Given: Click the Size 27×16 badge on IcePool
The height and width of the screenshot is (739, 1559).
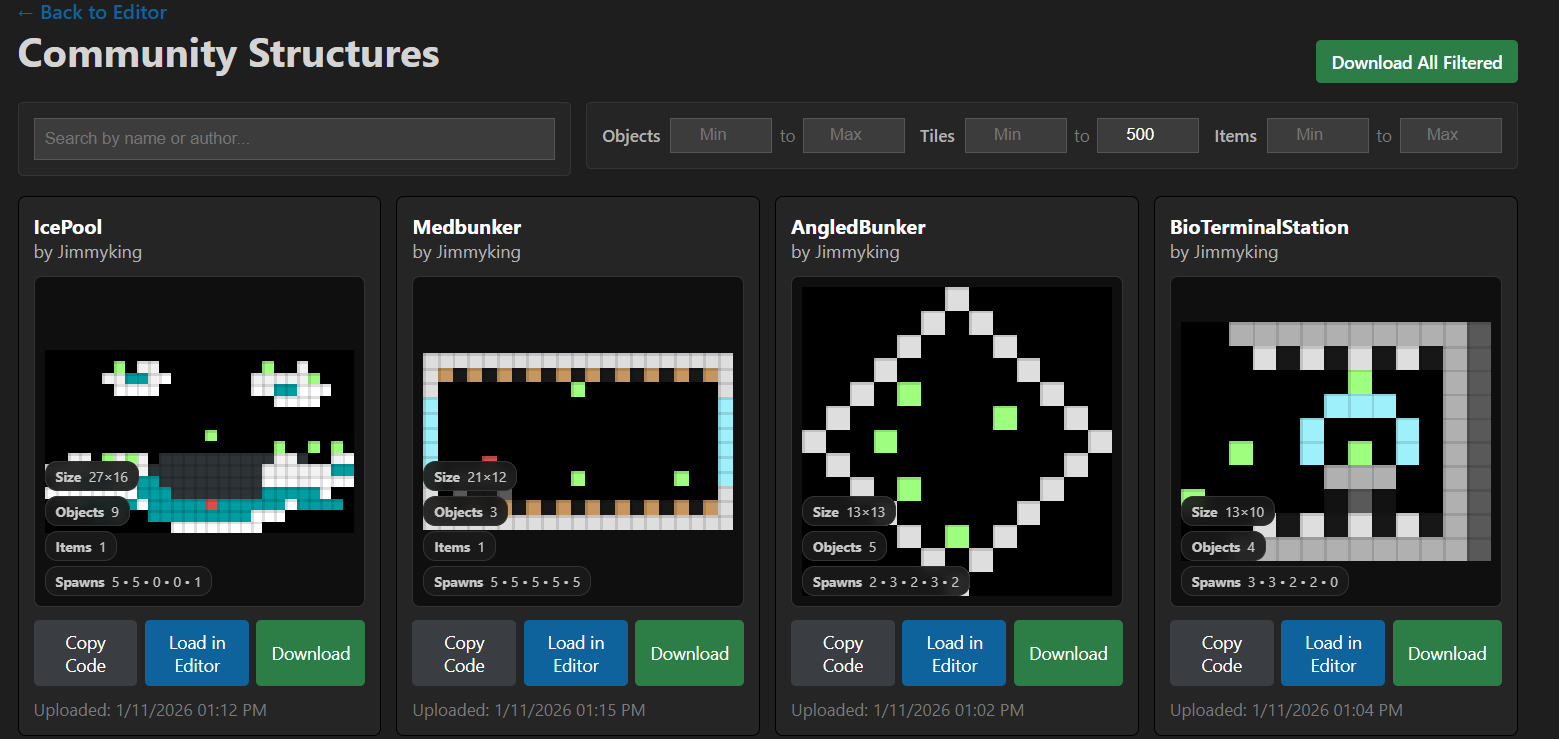Looking at the screenshot, I should point(91,477).
